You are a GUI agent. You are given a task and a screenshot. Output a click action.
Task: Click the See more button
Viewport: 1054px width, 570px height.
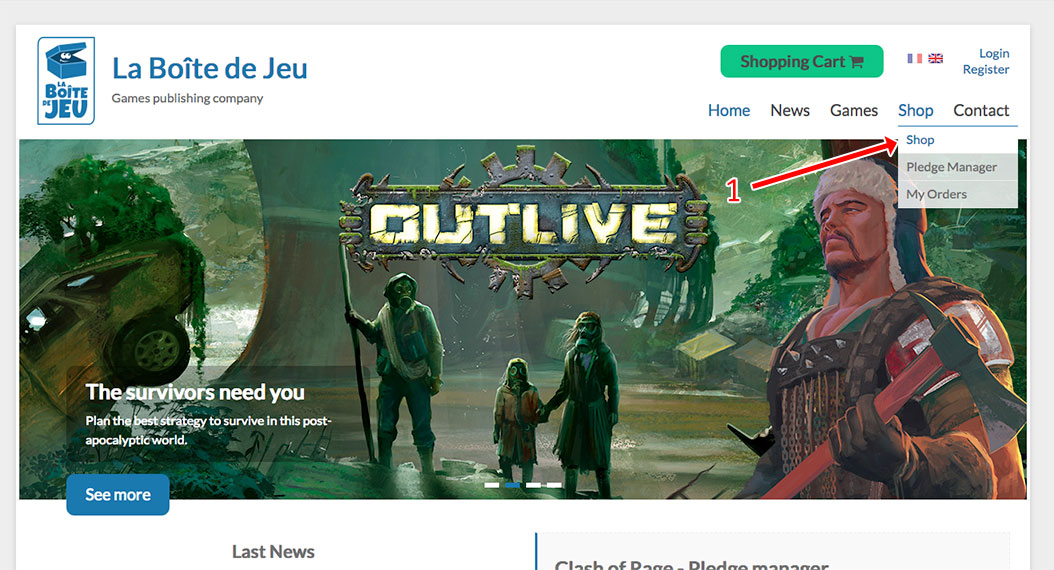118,495
